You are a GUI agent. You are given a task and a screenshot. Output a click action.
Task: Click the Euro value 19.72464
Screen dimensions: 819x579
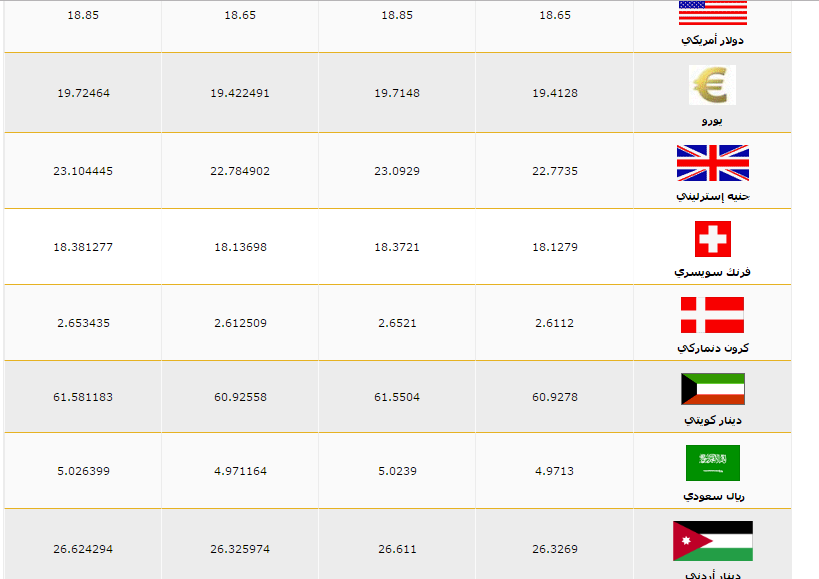(84, 93)
